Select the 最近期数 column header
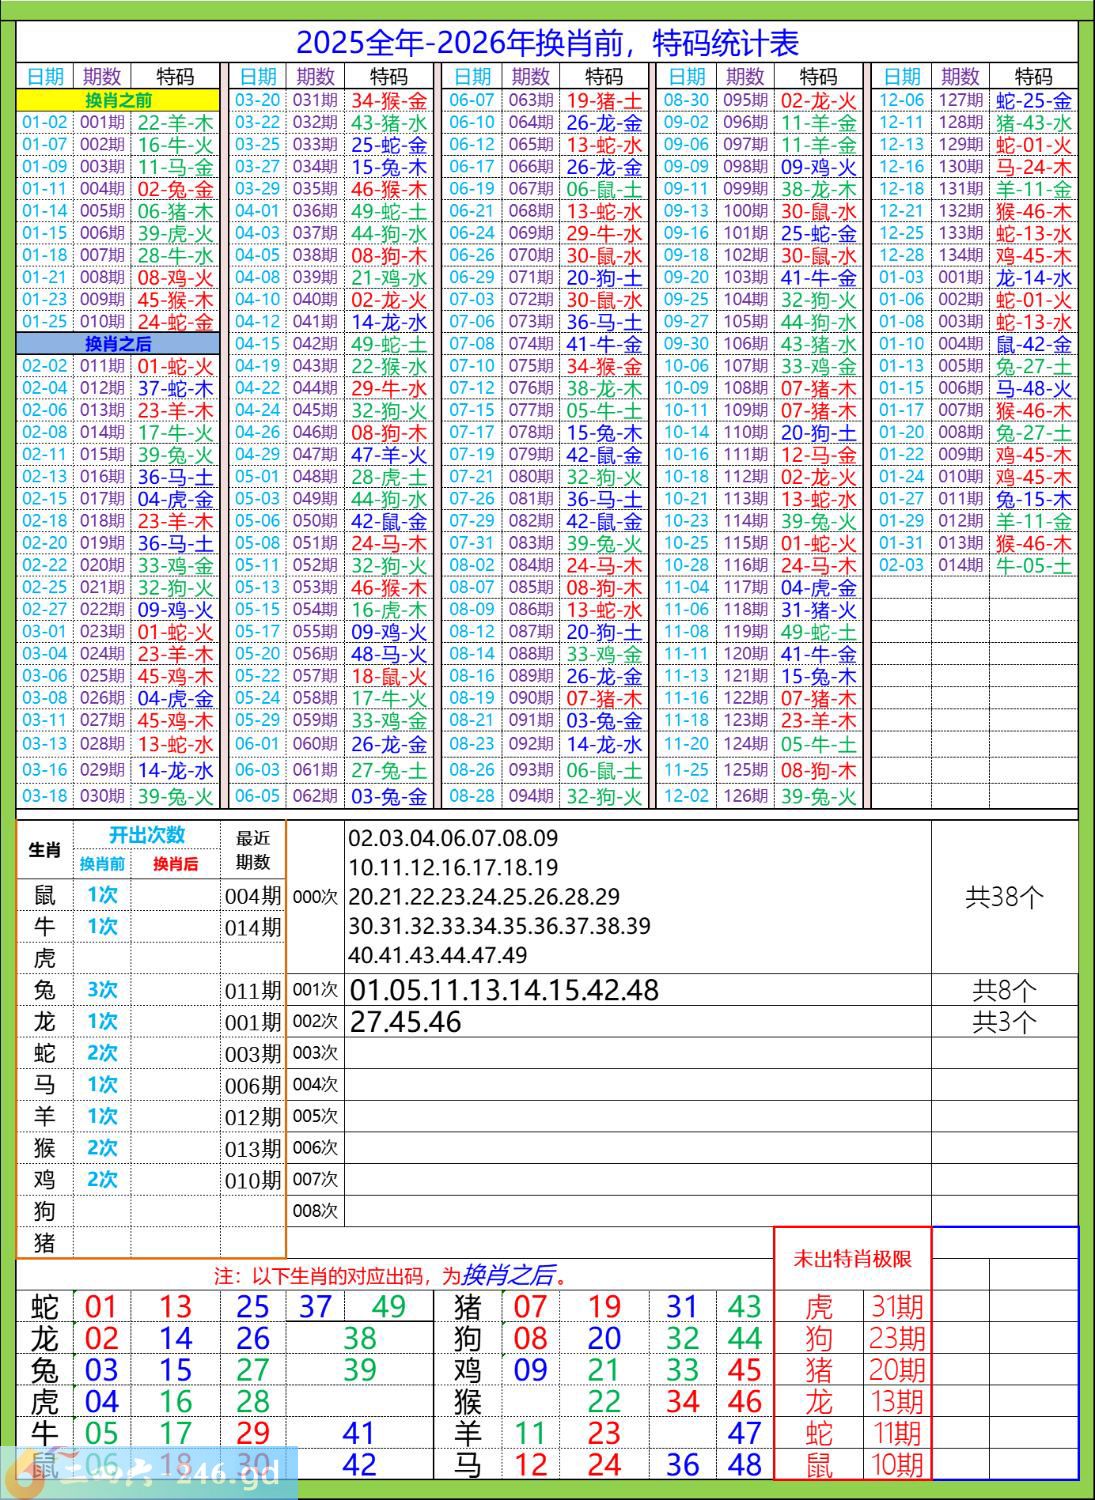The height and width of the screenshot is (1500, 1095). (253, 850)
